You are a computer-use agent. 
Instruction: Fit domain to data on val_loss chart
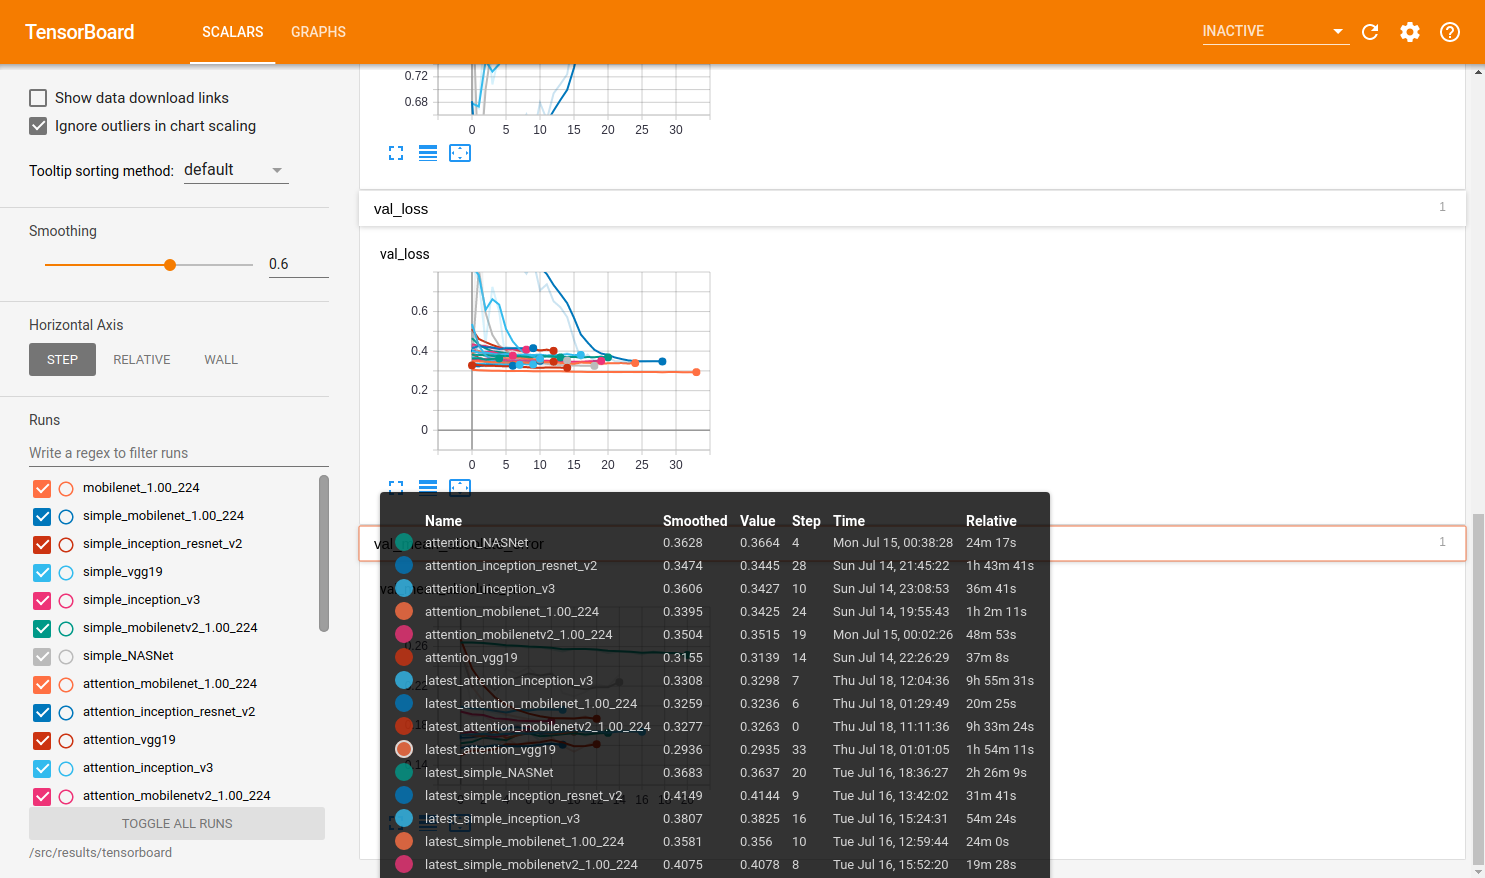460,487
